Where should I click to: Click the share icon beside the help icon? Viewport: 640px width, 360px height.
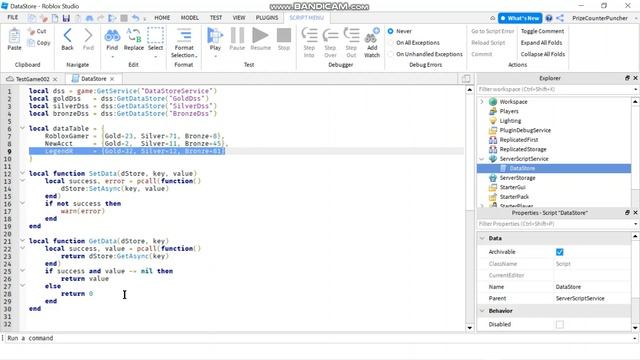(560, 18)
